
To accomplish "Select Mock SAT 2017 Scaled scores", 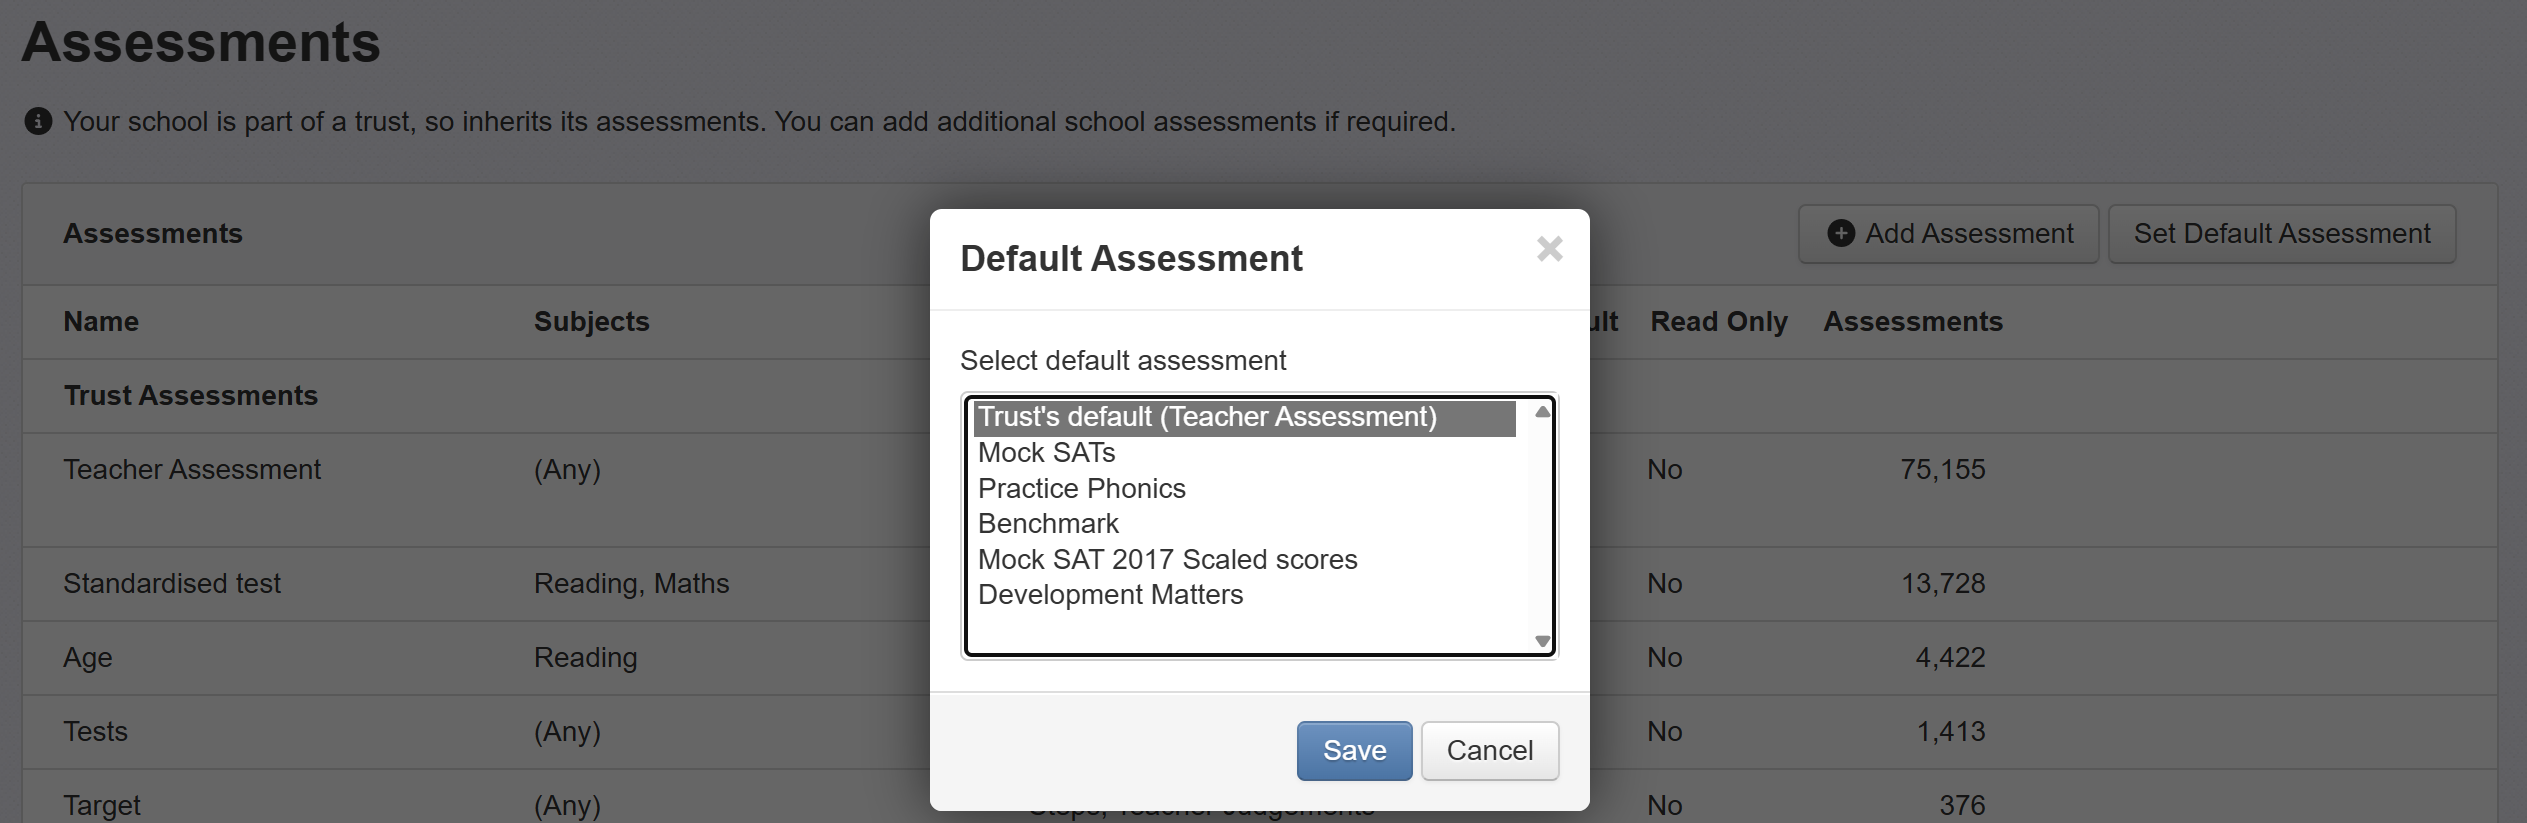I will pyautogui.click(x=1167, y=560).
